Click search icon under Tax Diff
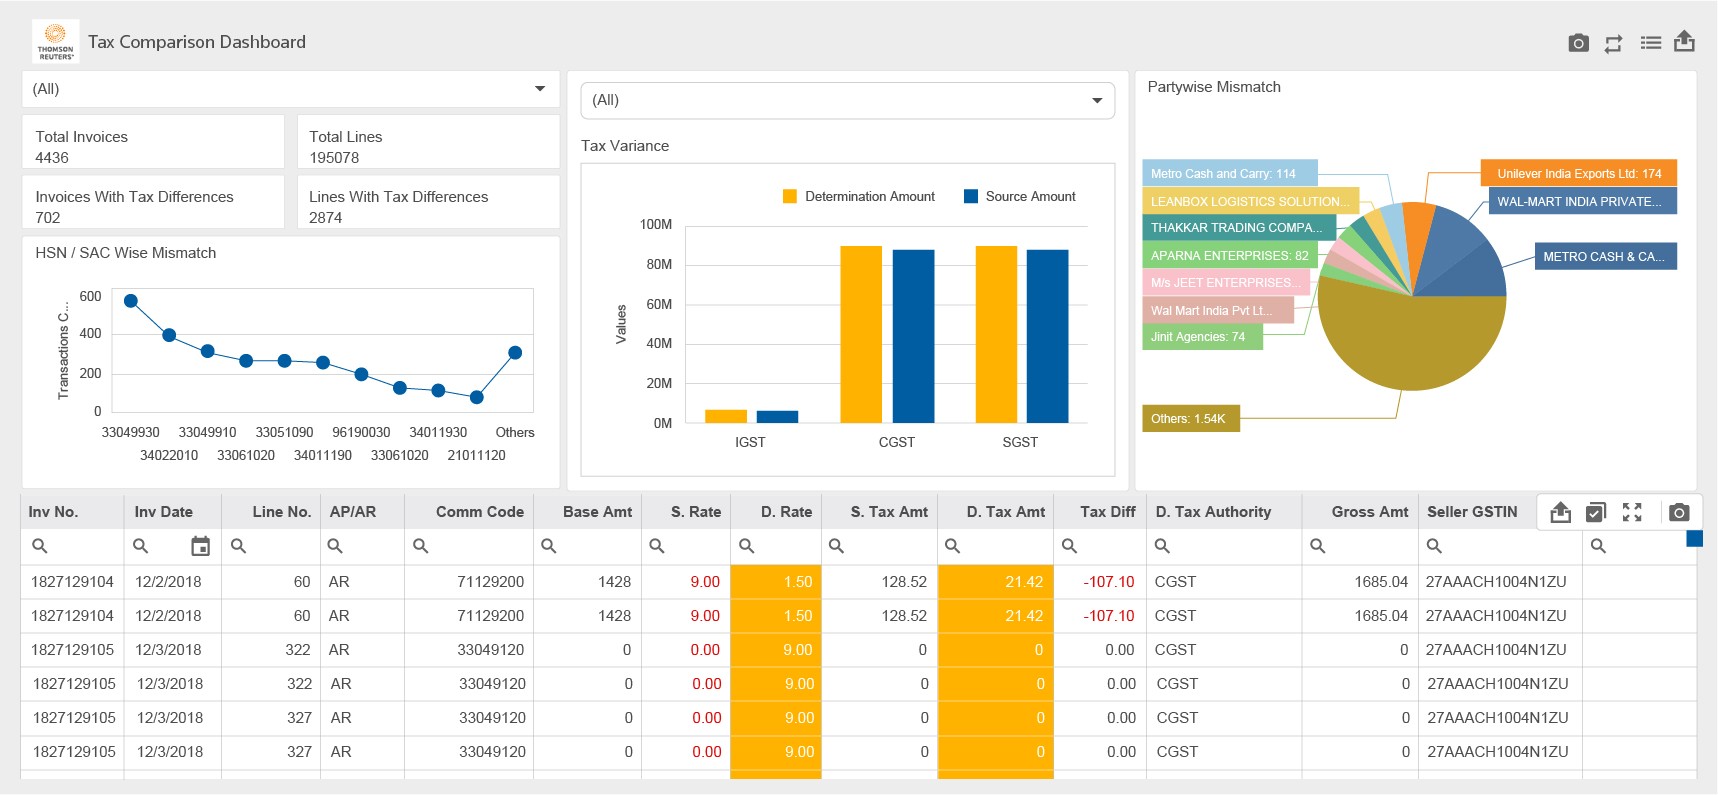 pos(1069,546)
